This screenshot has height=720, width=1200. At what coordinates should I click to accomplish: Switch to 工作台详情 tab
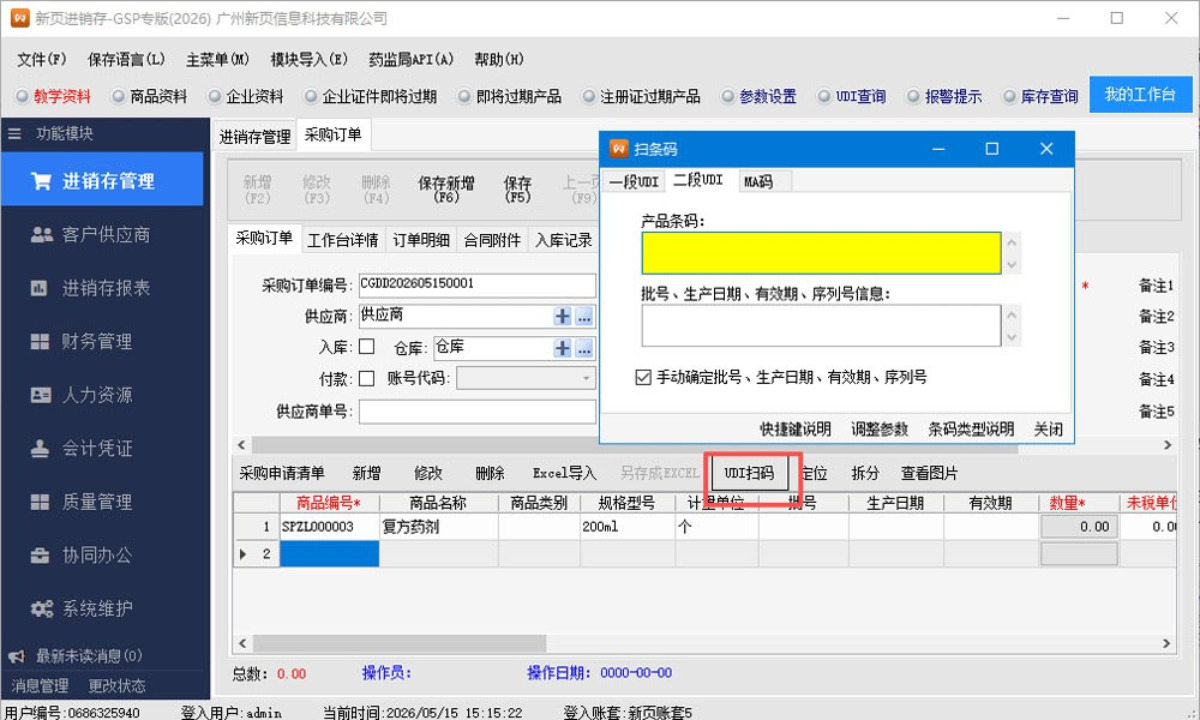[x=342, y=240]
